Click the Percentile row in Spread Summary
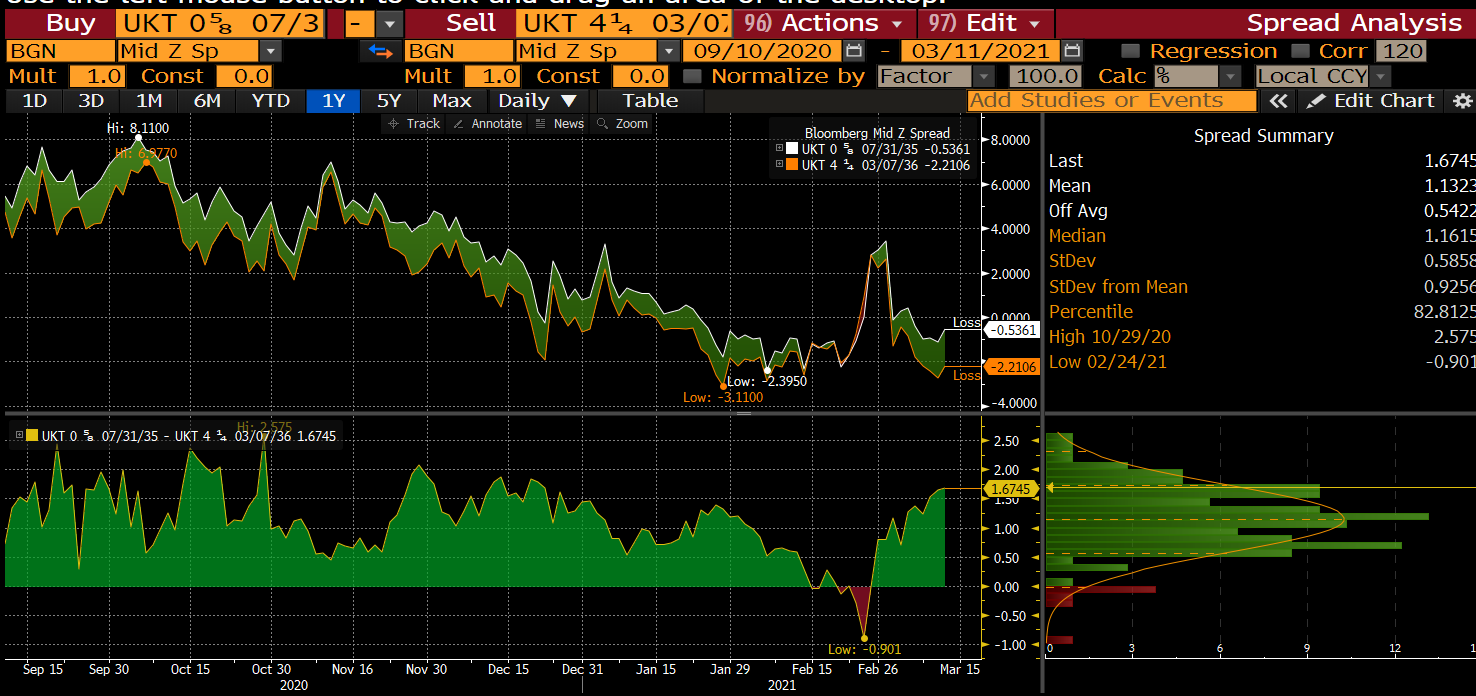 point(1262,312)
